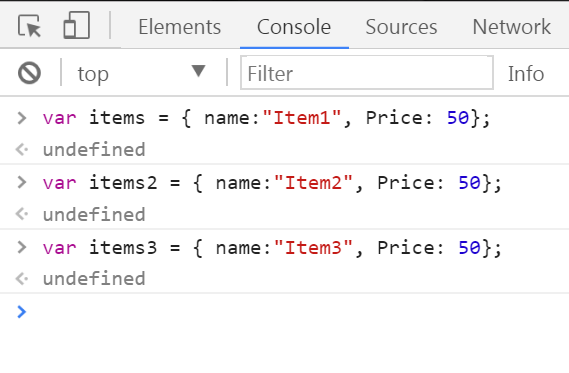Screen dimensions: 569x373
Task: Clear the console with the ban icon
Action: click(x=29, y=73)
